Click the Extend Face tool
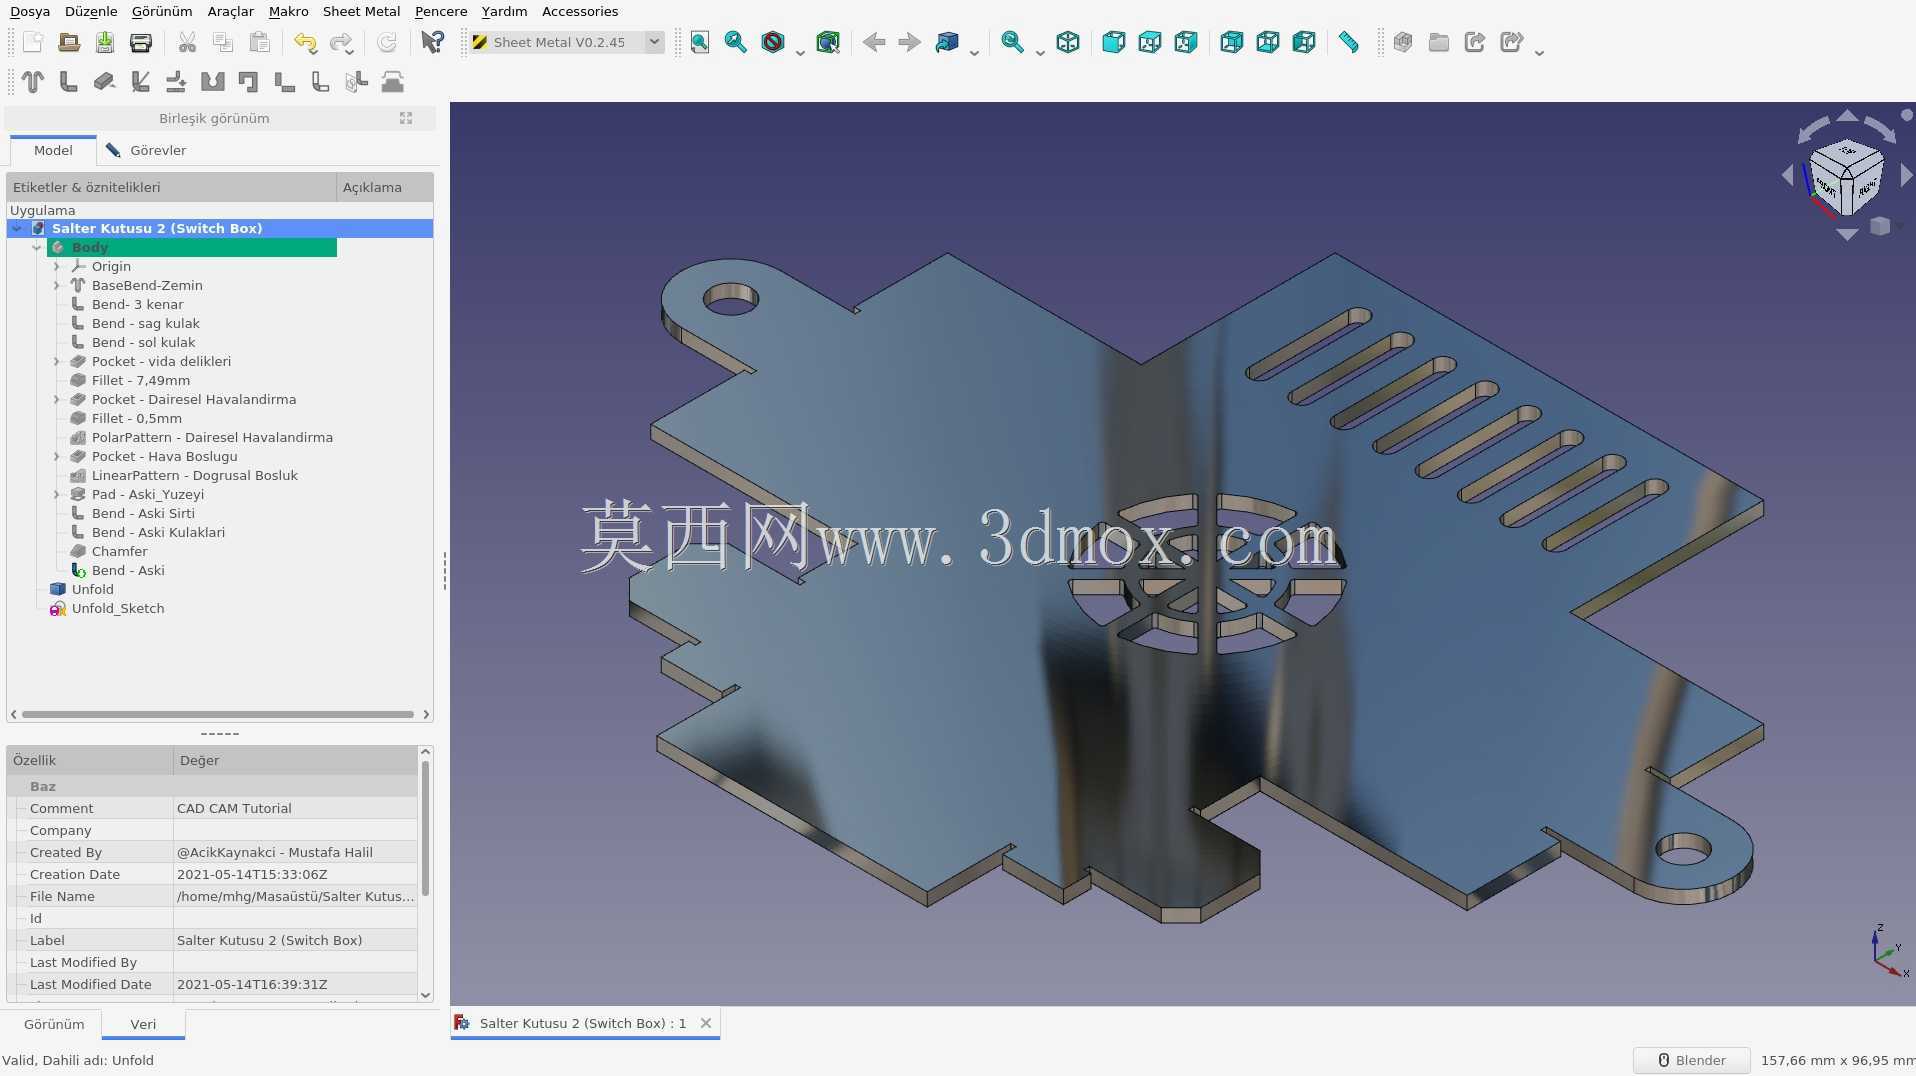Image resolution: width=1916 pixels, height=1076 pixels. coord(105,82)
